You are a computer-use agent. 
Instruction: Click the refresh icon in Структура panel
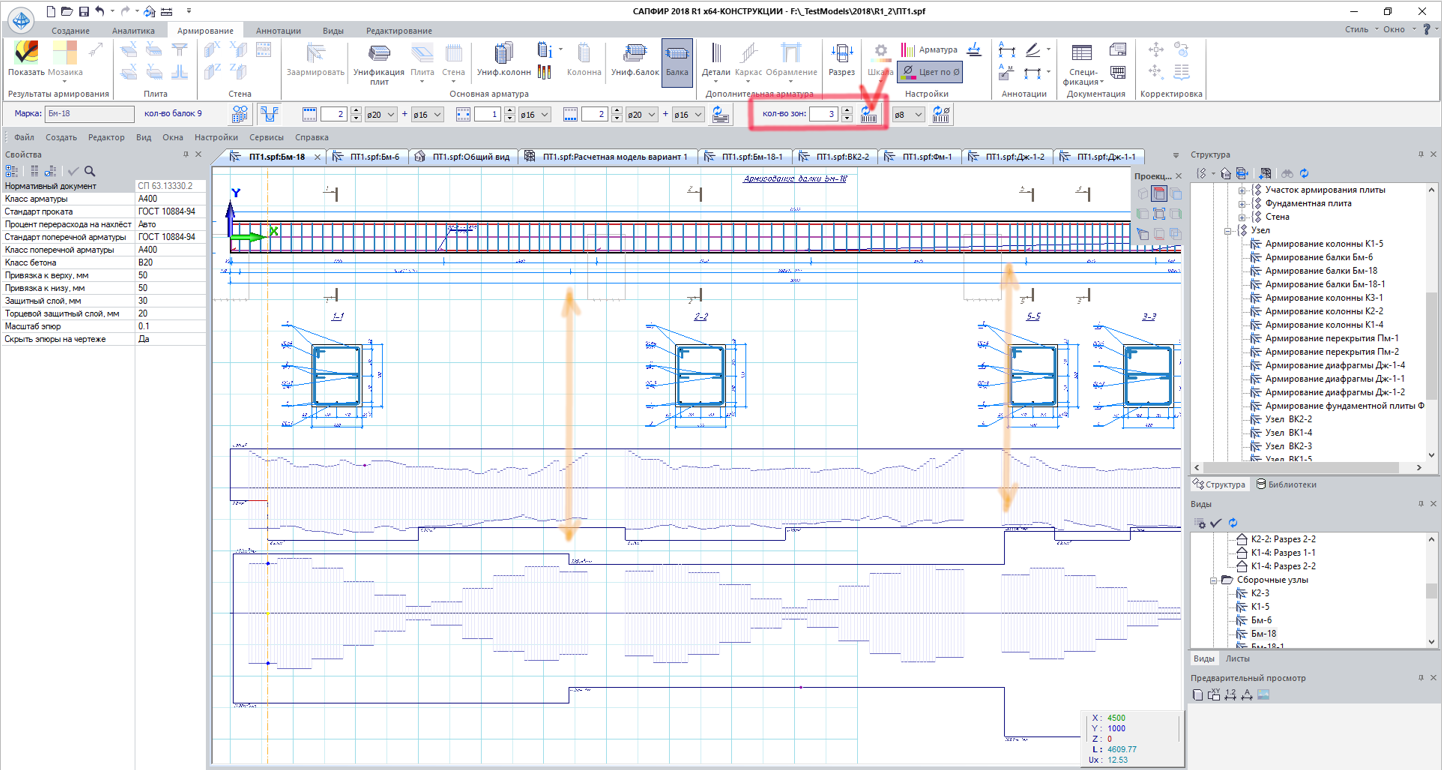1304,174
